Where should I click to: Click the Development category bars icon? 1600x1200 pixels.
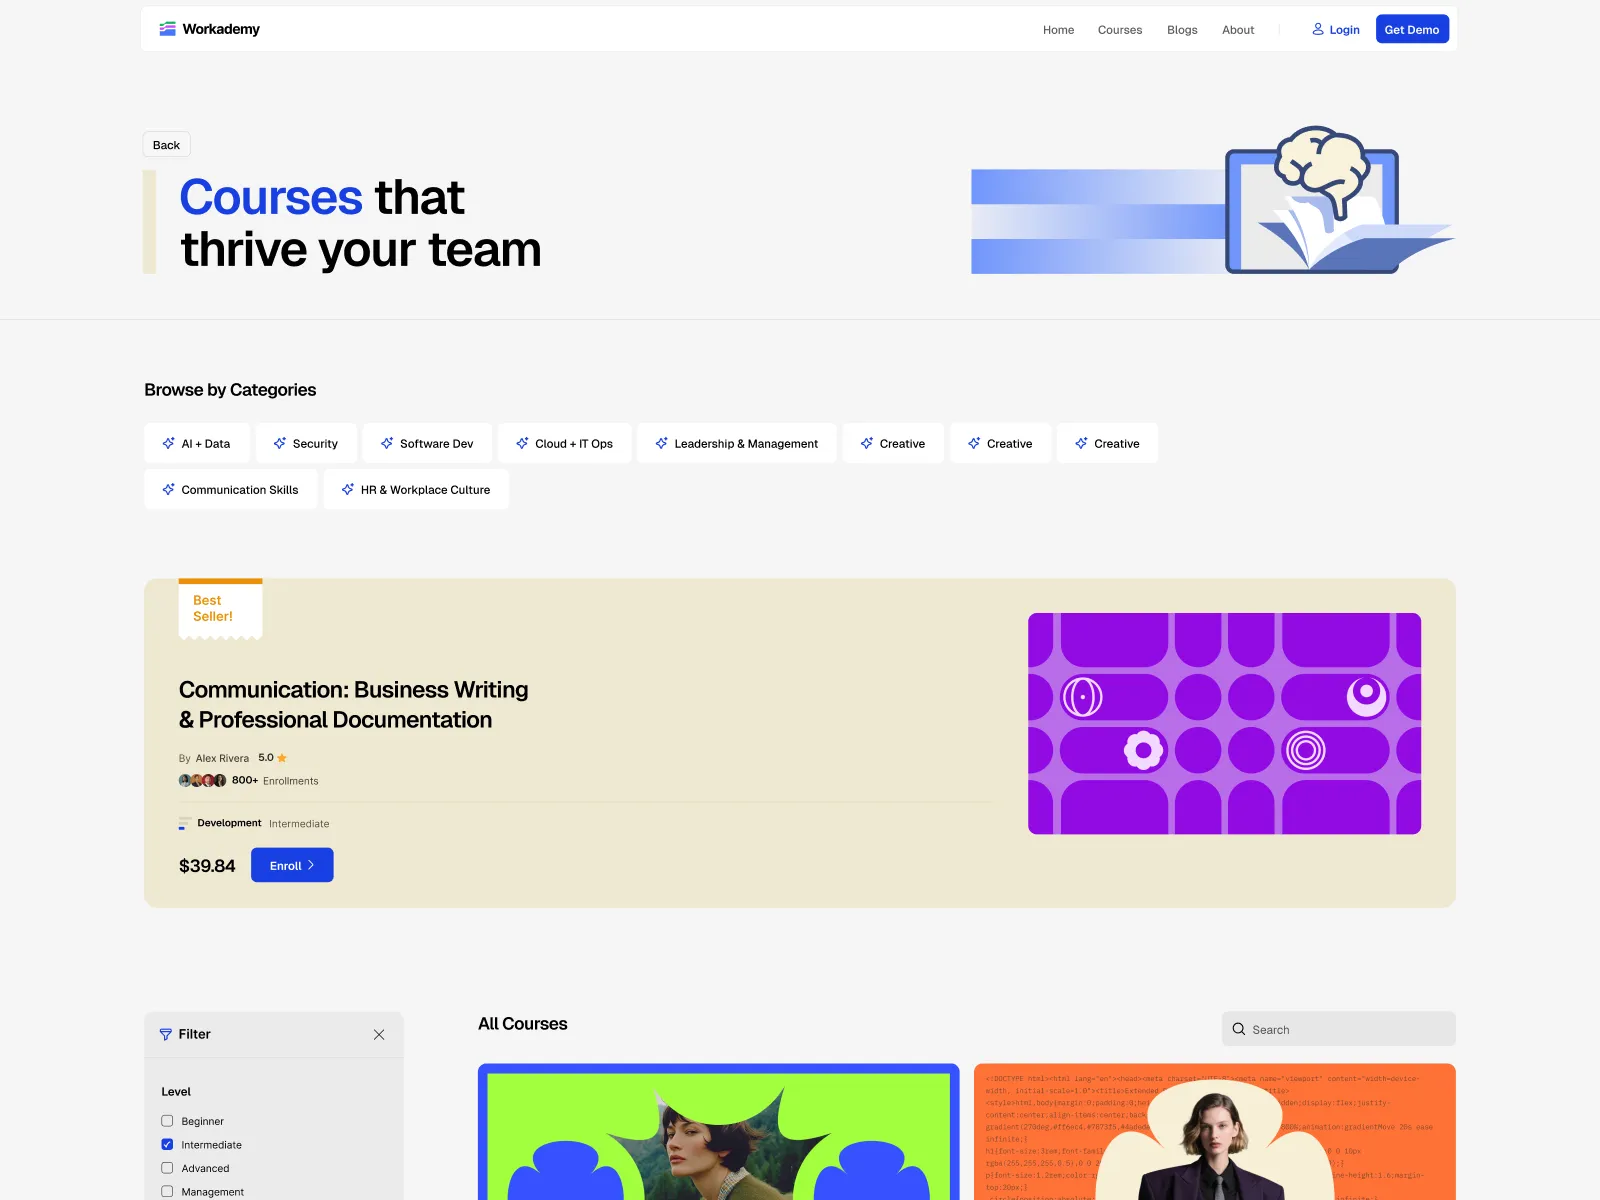point(185,824)
